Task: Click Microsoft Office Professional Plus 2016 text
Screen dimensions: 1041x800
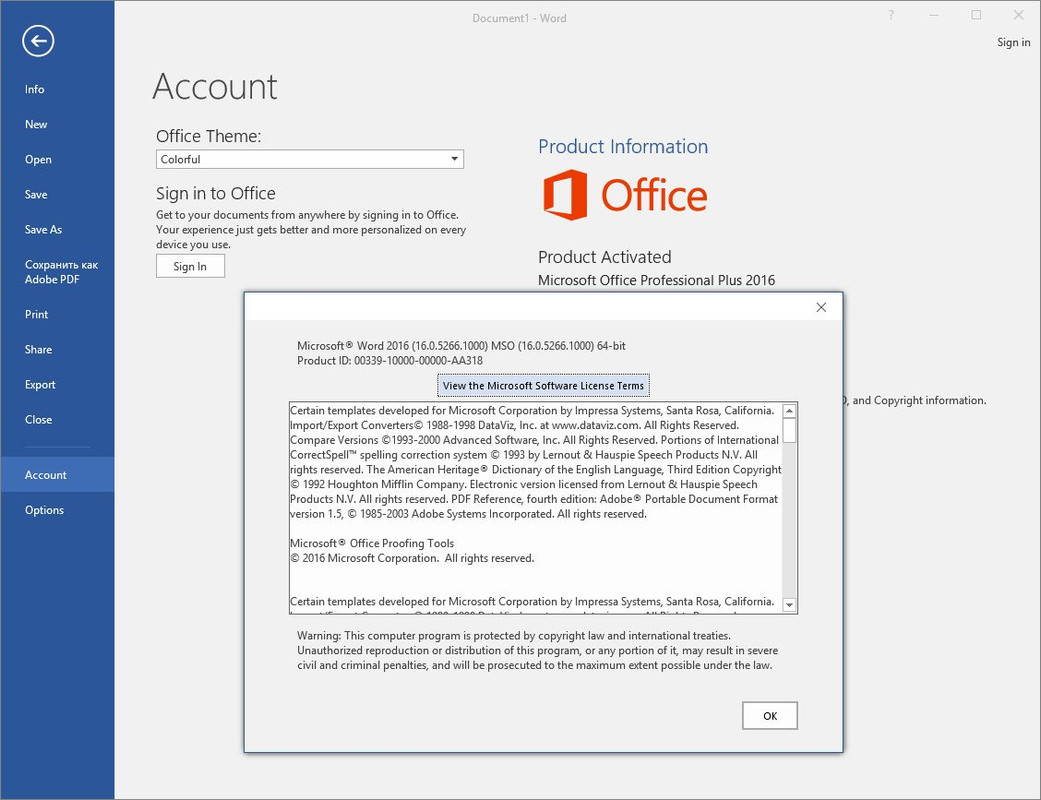Action: point(657,280)
